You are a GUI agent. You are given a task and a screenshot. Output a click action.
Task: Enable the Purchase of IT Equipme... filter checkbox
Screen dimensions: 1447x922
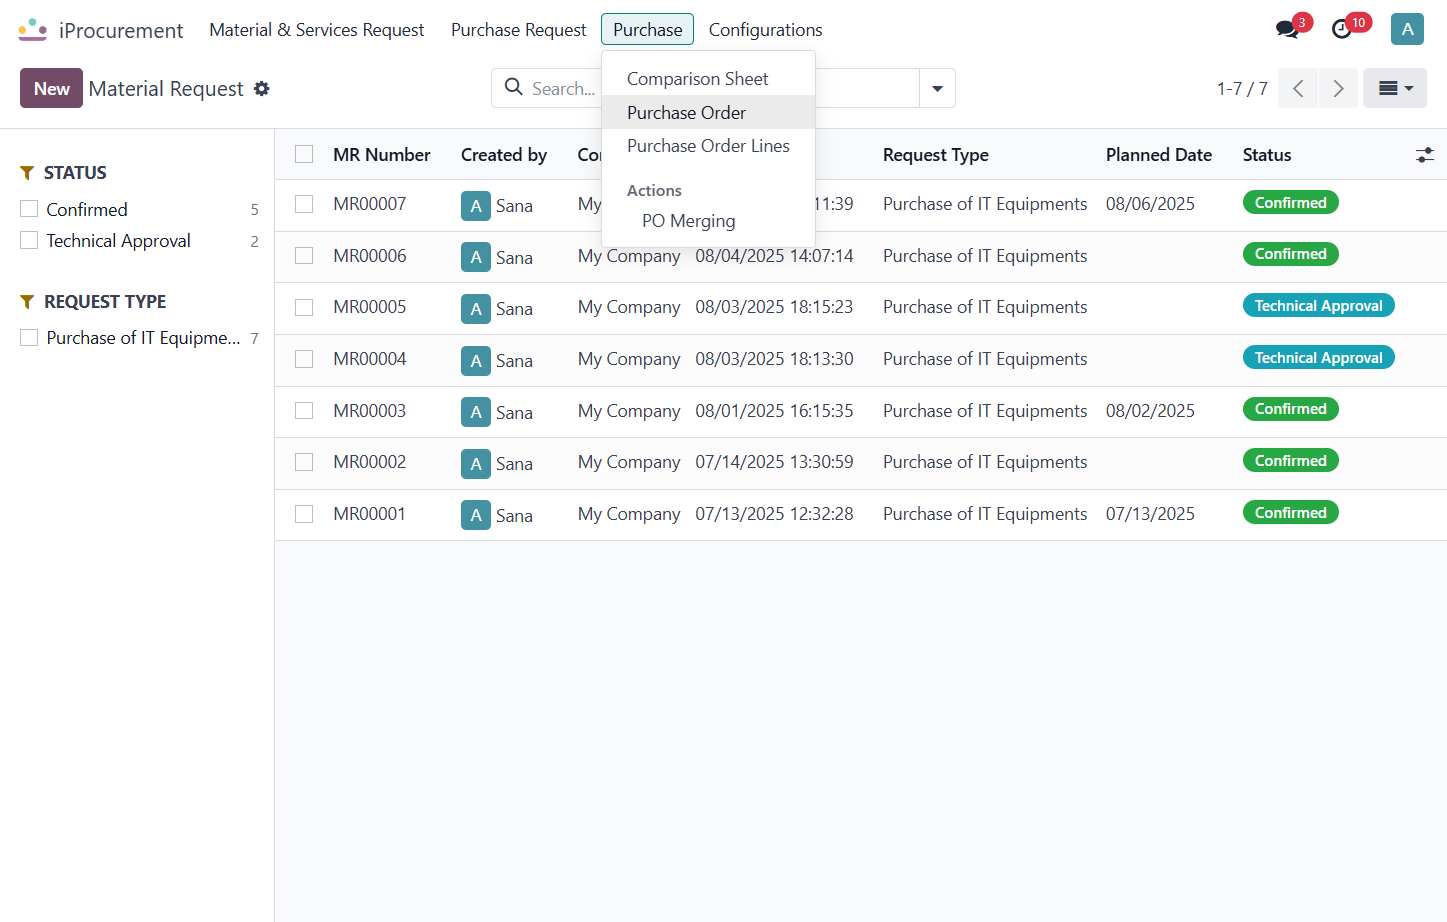tap(29, 338)
